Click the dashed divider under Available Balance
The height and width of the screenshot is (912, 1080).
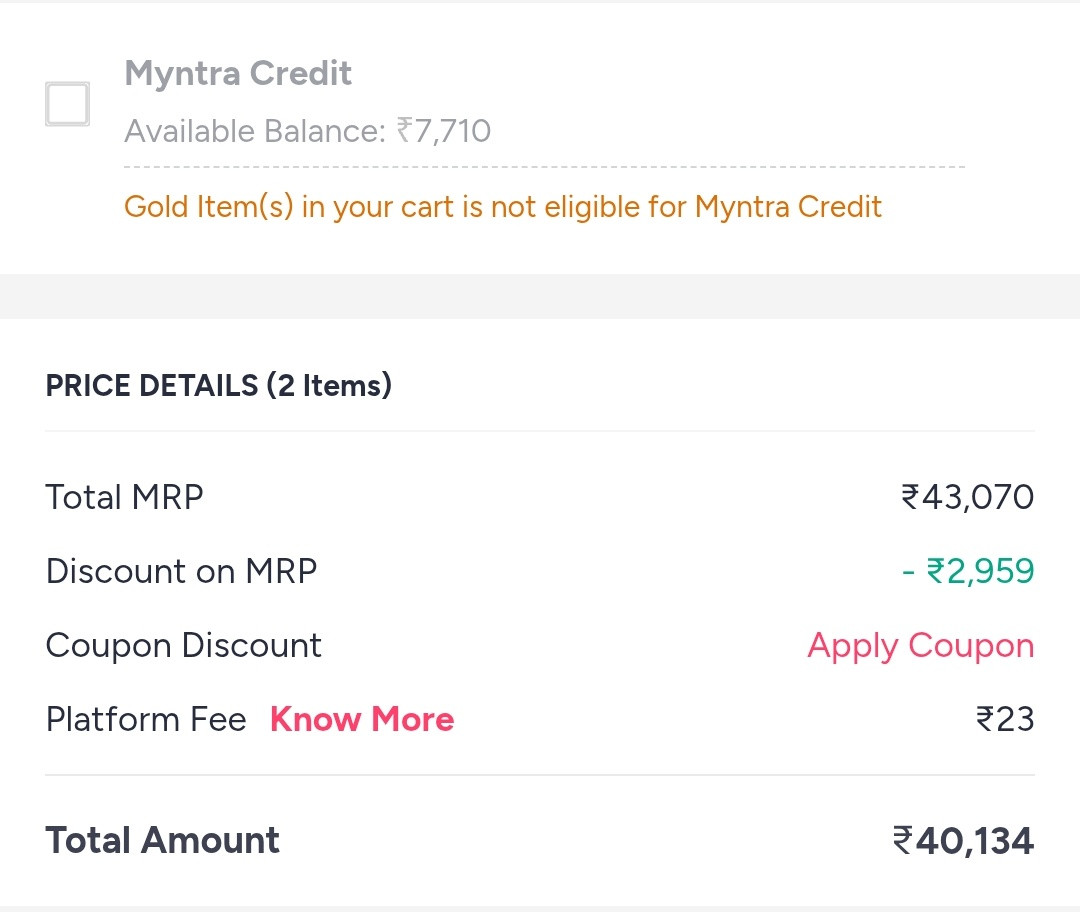point(544,167)
